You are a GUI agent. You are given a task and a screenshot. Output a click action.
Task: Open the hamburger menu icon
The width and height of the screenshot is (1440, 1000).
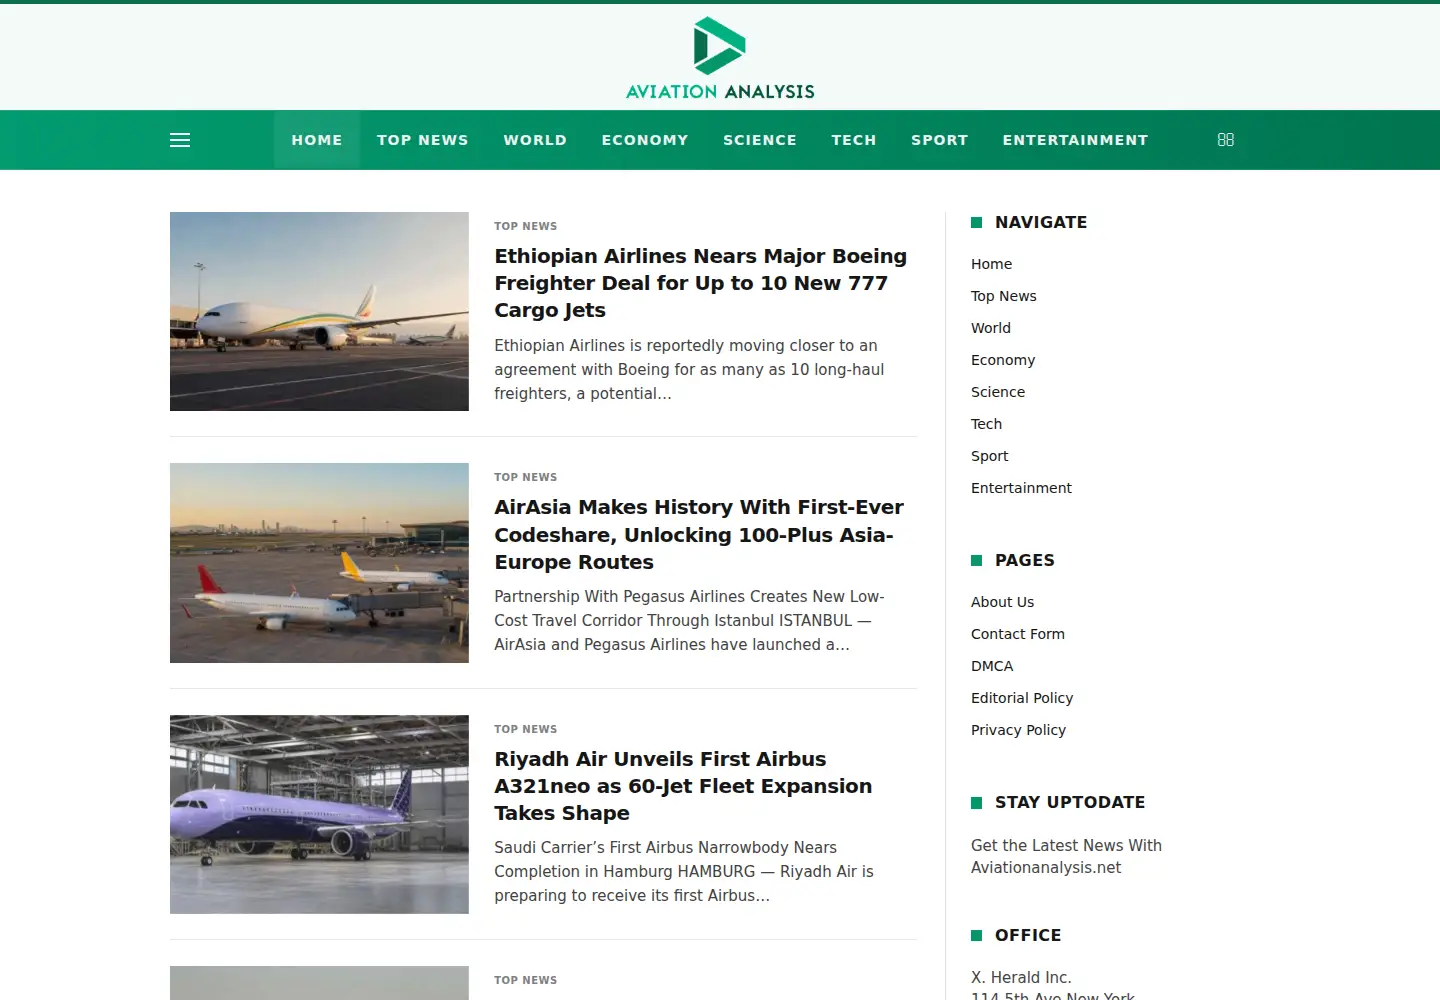(180, 140)
